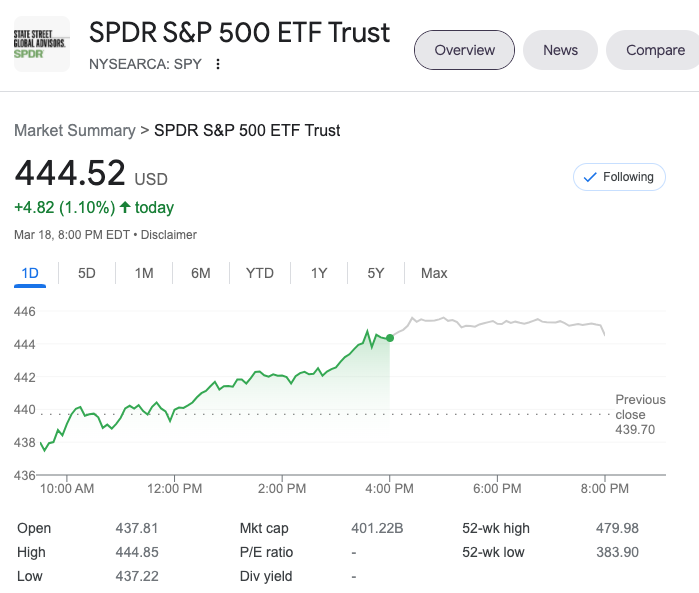699x593 pixels.
Task: Open the Overview tab
Action: click(464, 50)
